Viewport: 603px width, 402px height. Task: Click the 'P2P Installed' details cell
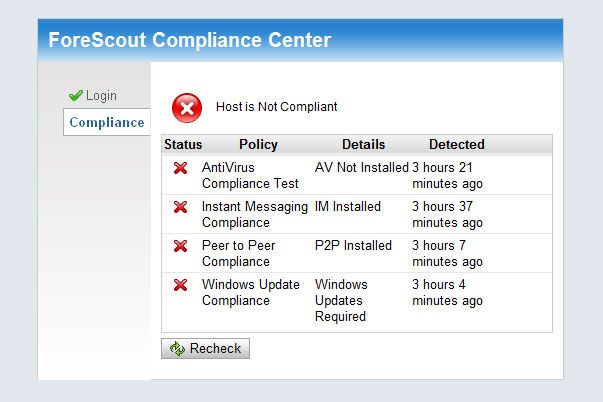(x=353, y=245)
